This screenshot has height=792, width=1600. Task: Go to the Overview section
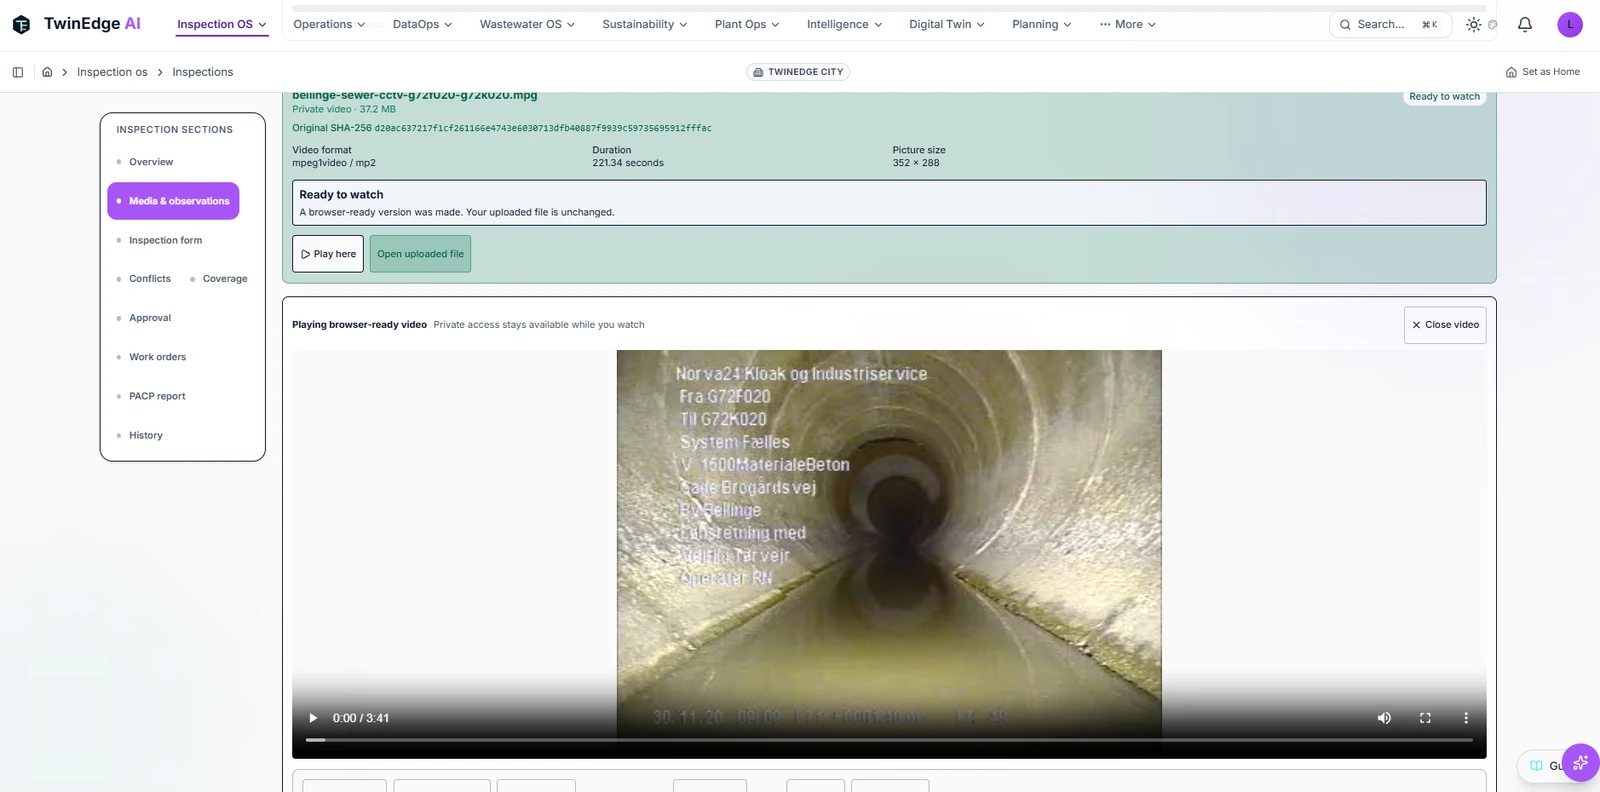click(x=151, y=162)
